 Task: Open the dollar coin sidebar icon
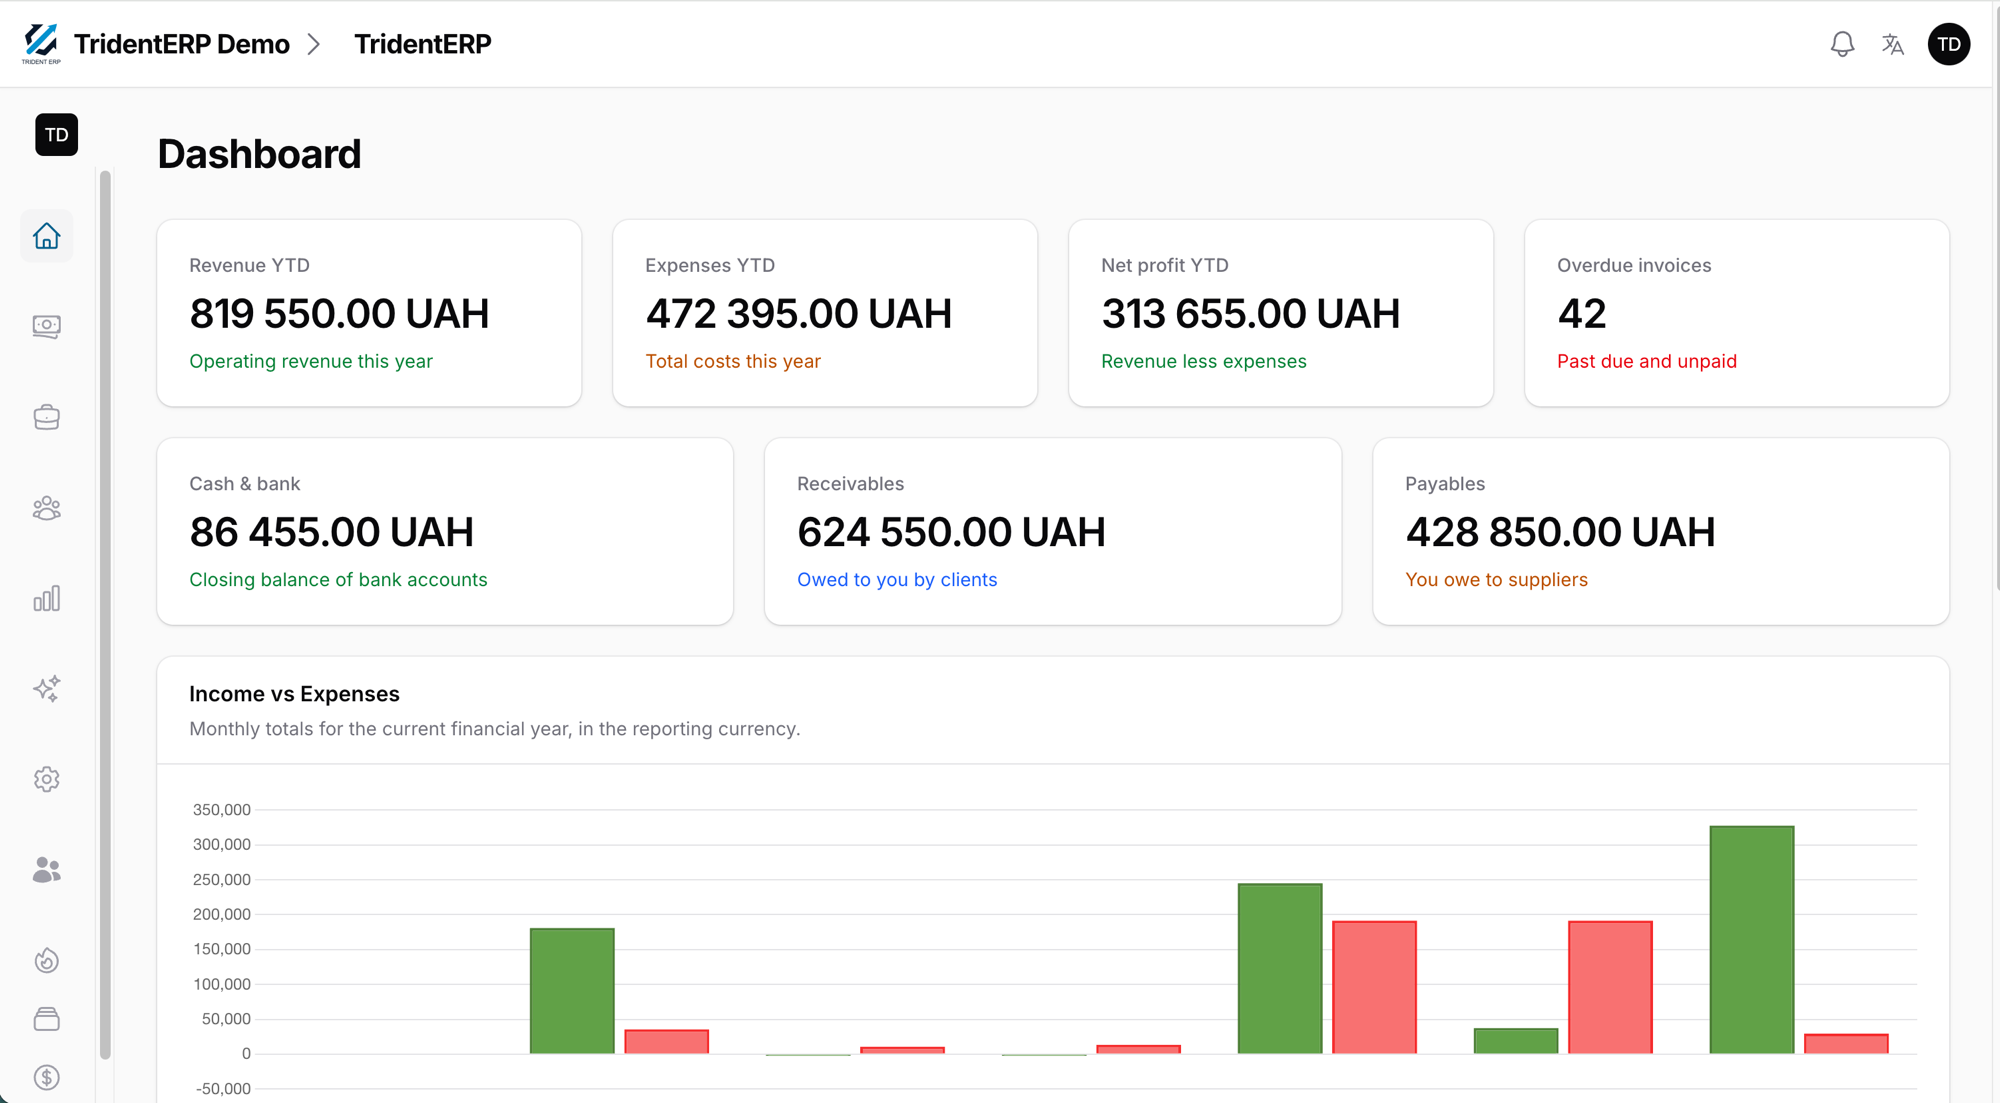[46, 1077]
